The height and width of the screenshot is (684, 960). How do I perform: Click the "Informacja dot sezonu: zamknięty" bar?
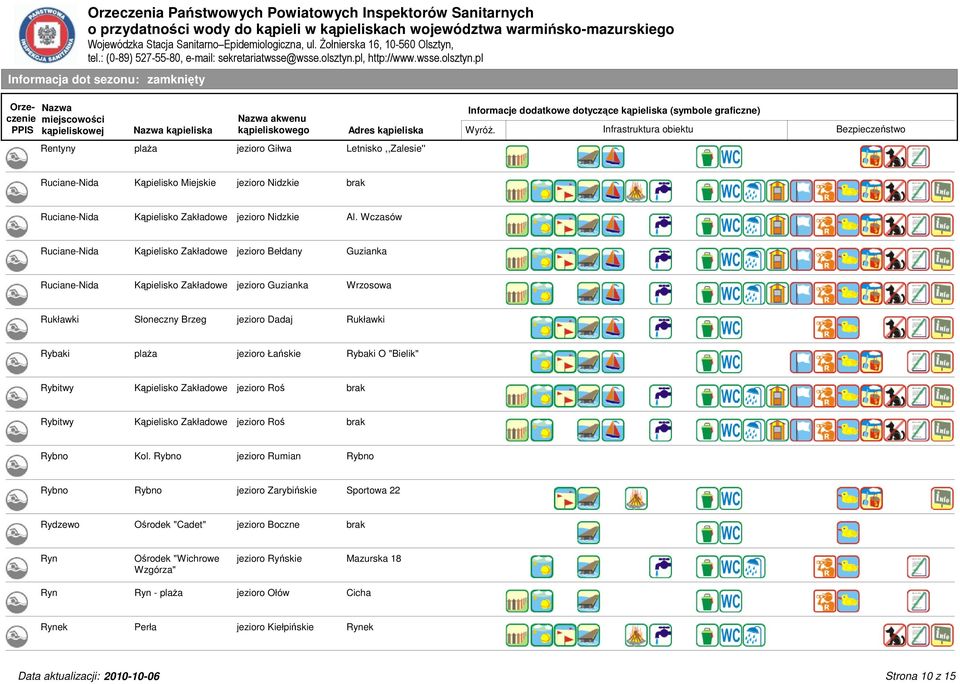pos(479,80)
